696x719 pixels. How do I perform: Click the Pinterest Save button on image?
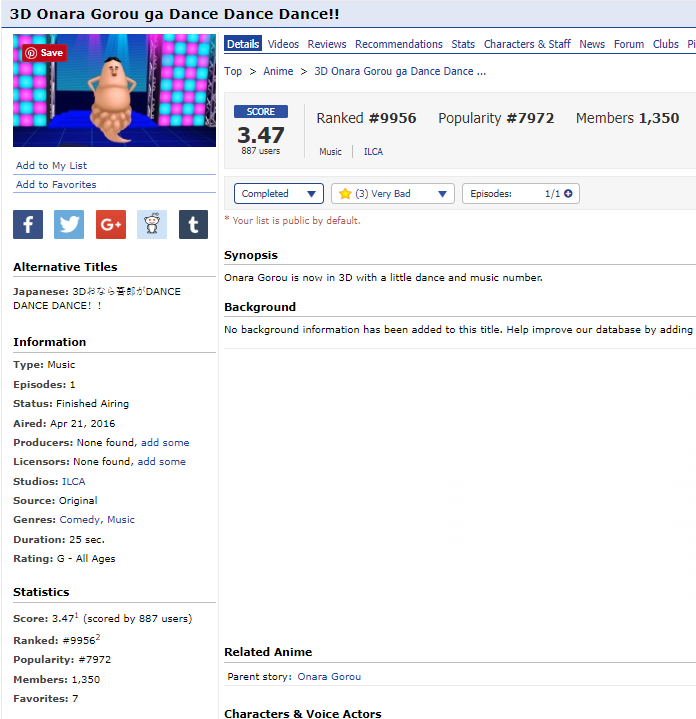pos(45,53)
